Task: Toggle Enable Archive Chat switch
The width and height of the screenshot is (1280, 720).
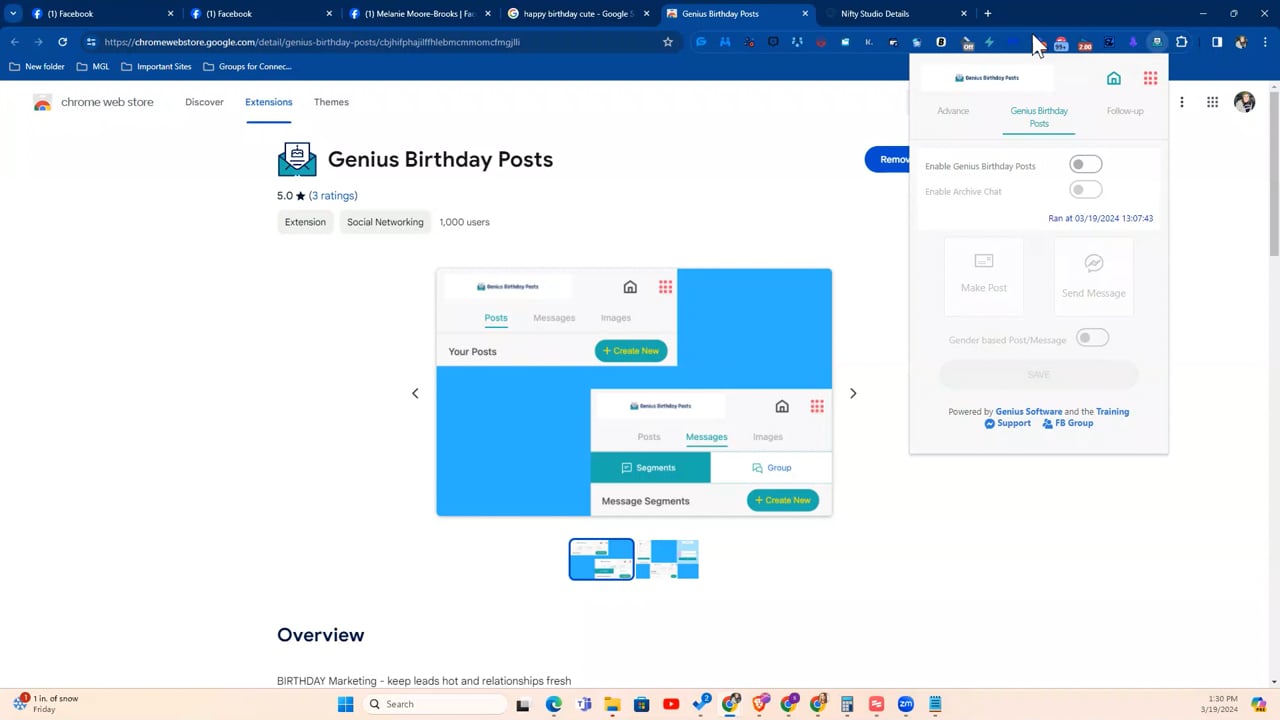Action: 1085,190
